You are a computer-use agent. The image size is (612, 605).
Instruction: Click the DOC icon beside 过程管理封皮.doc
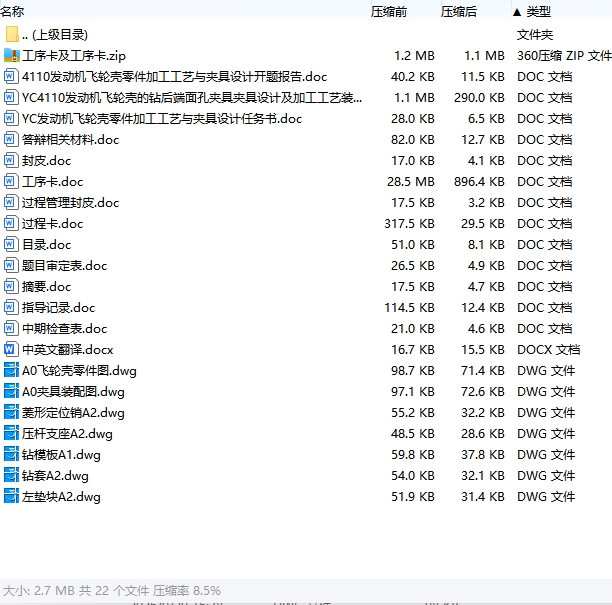(x=11, y=203)
